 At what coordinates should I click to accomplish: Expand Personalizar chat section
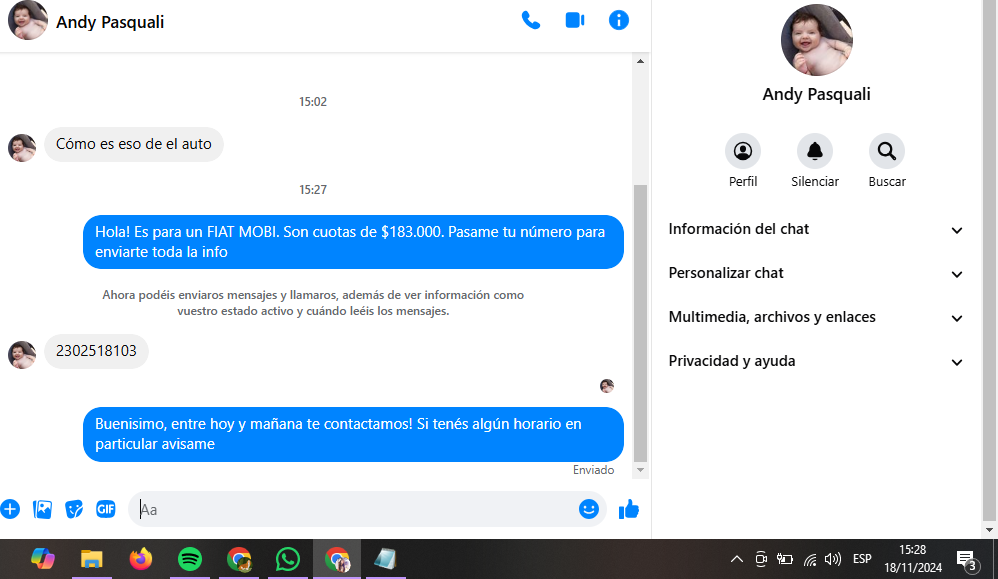click(x=815, y=273)
